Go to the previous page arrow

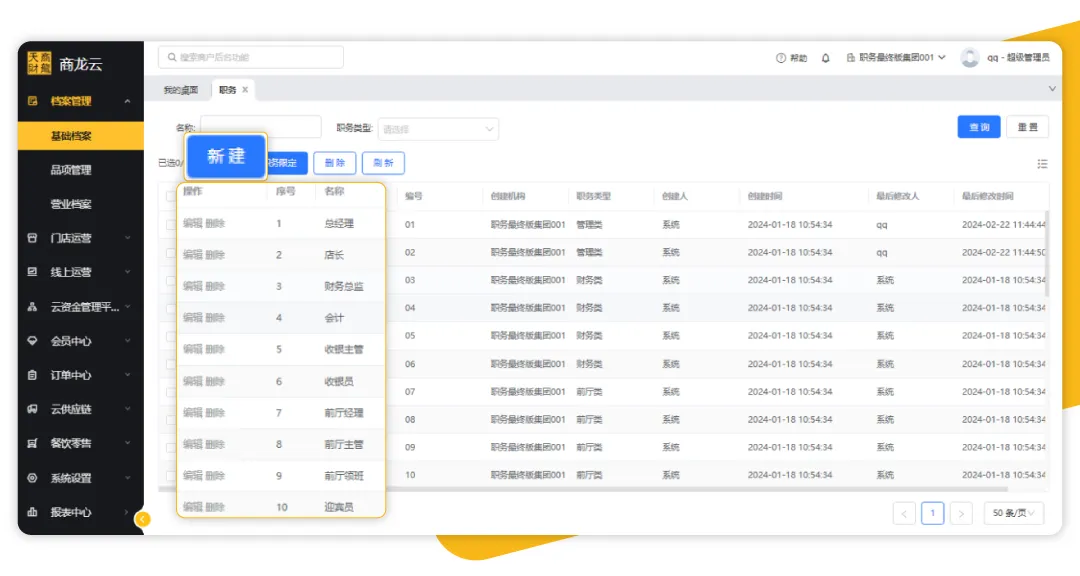coord(904,513)
